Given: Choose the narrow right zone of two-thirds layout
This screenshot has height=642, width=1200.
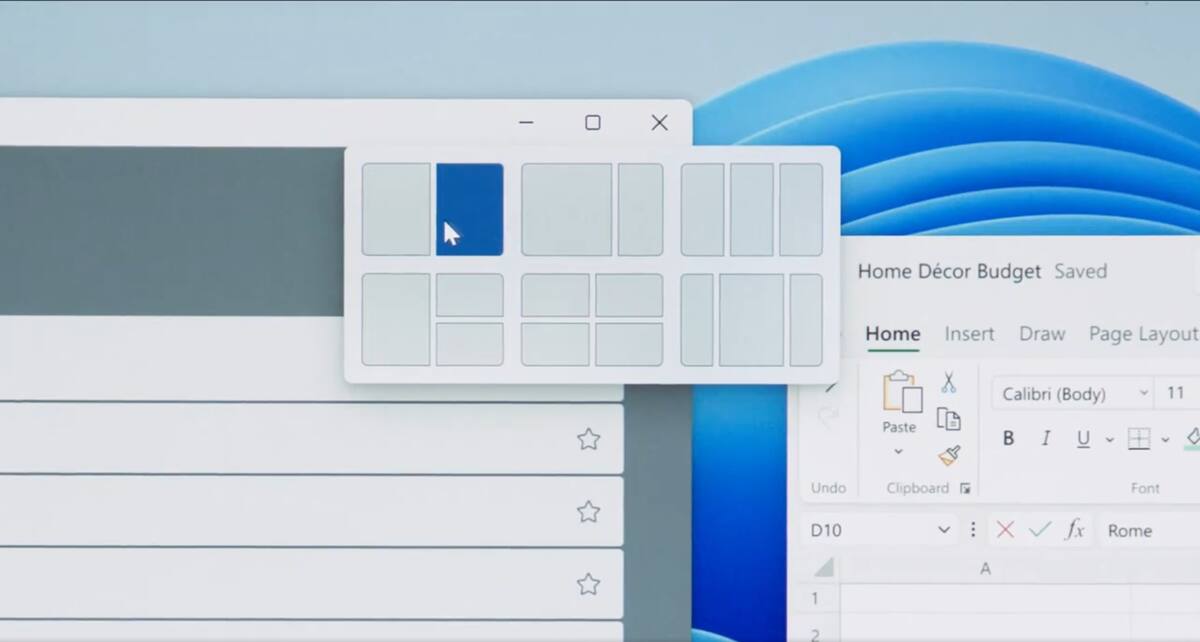Looking at the screenshot, I should point(640,210).
